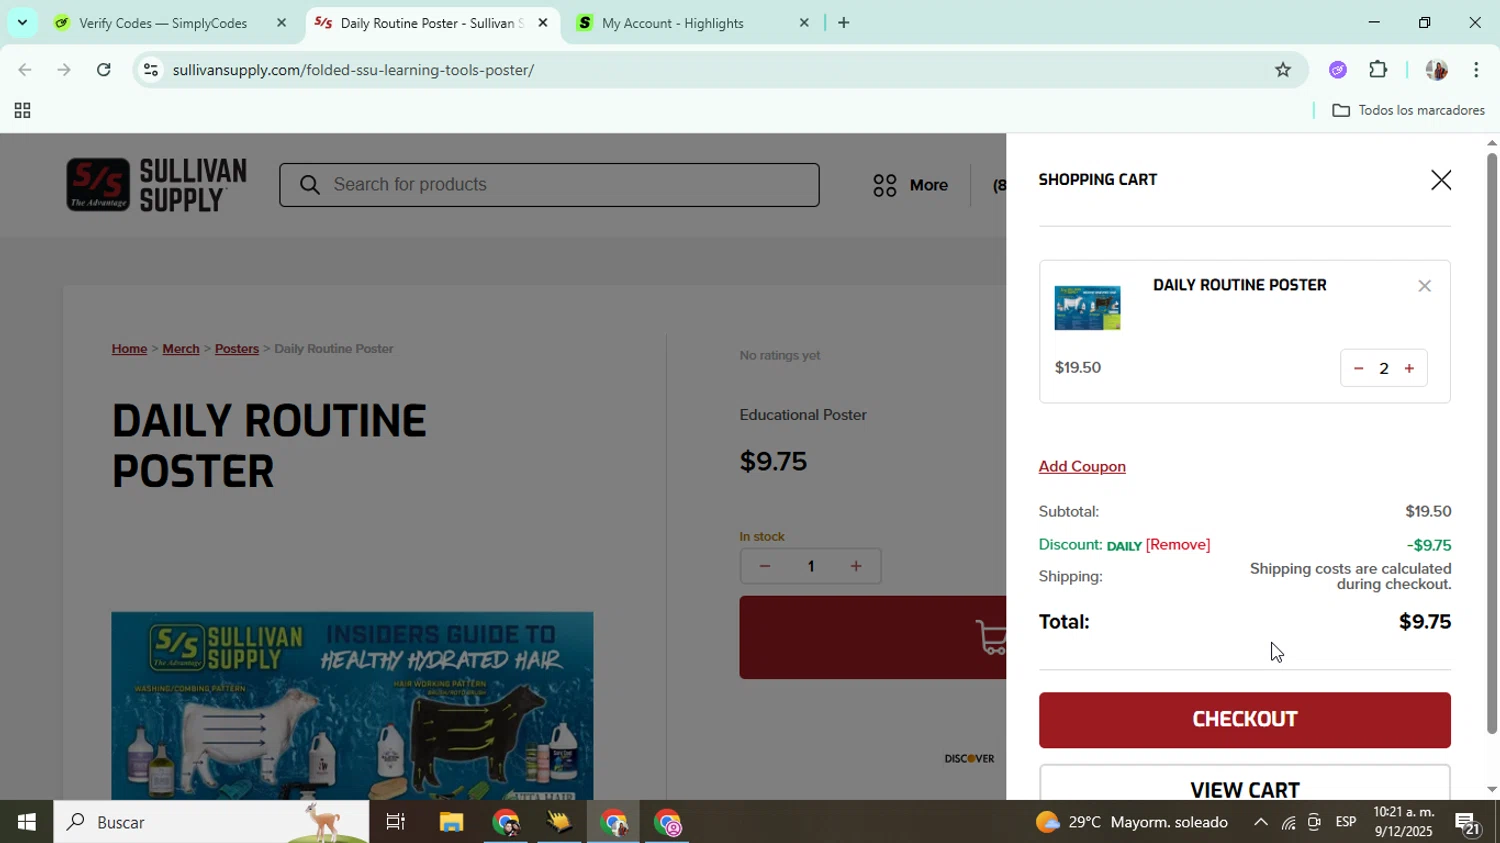This screenshot has width=1500, height=843.
Task: Focus the Search for products field
Action: [x=549, y=185]
